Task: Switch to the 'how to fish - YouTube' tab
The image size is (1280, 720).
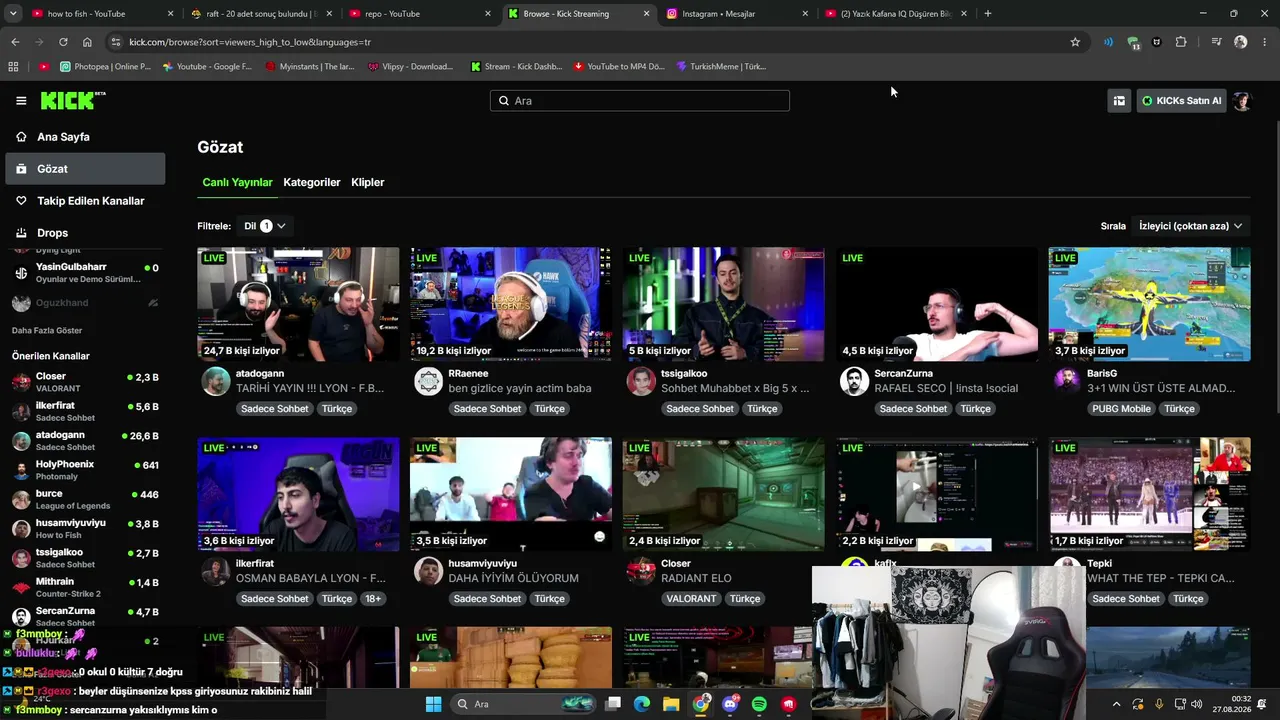Action: coord(103,14)
